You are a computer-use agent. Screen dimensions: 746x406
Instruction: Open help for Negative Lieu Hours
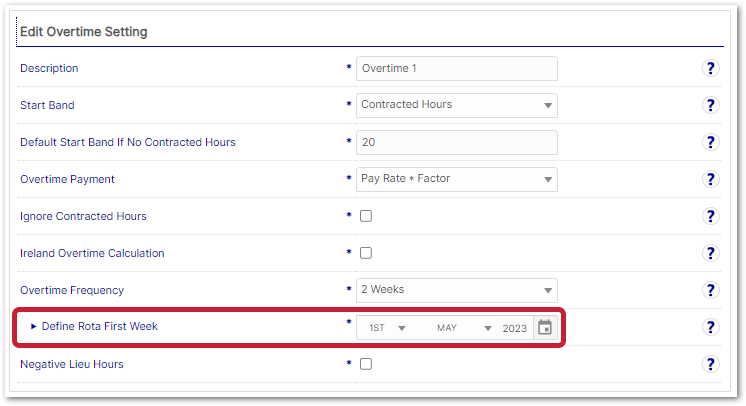pyautogui.click(x=711, y=364)
